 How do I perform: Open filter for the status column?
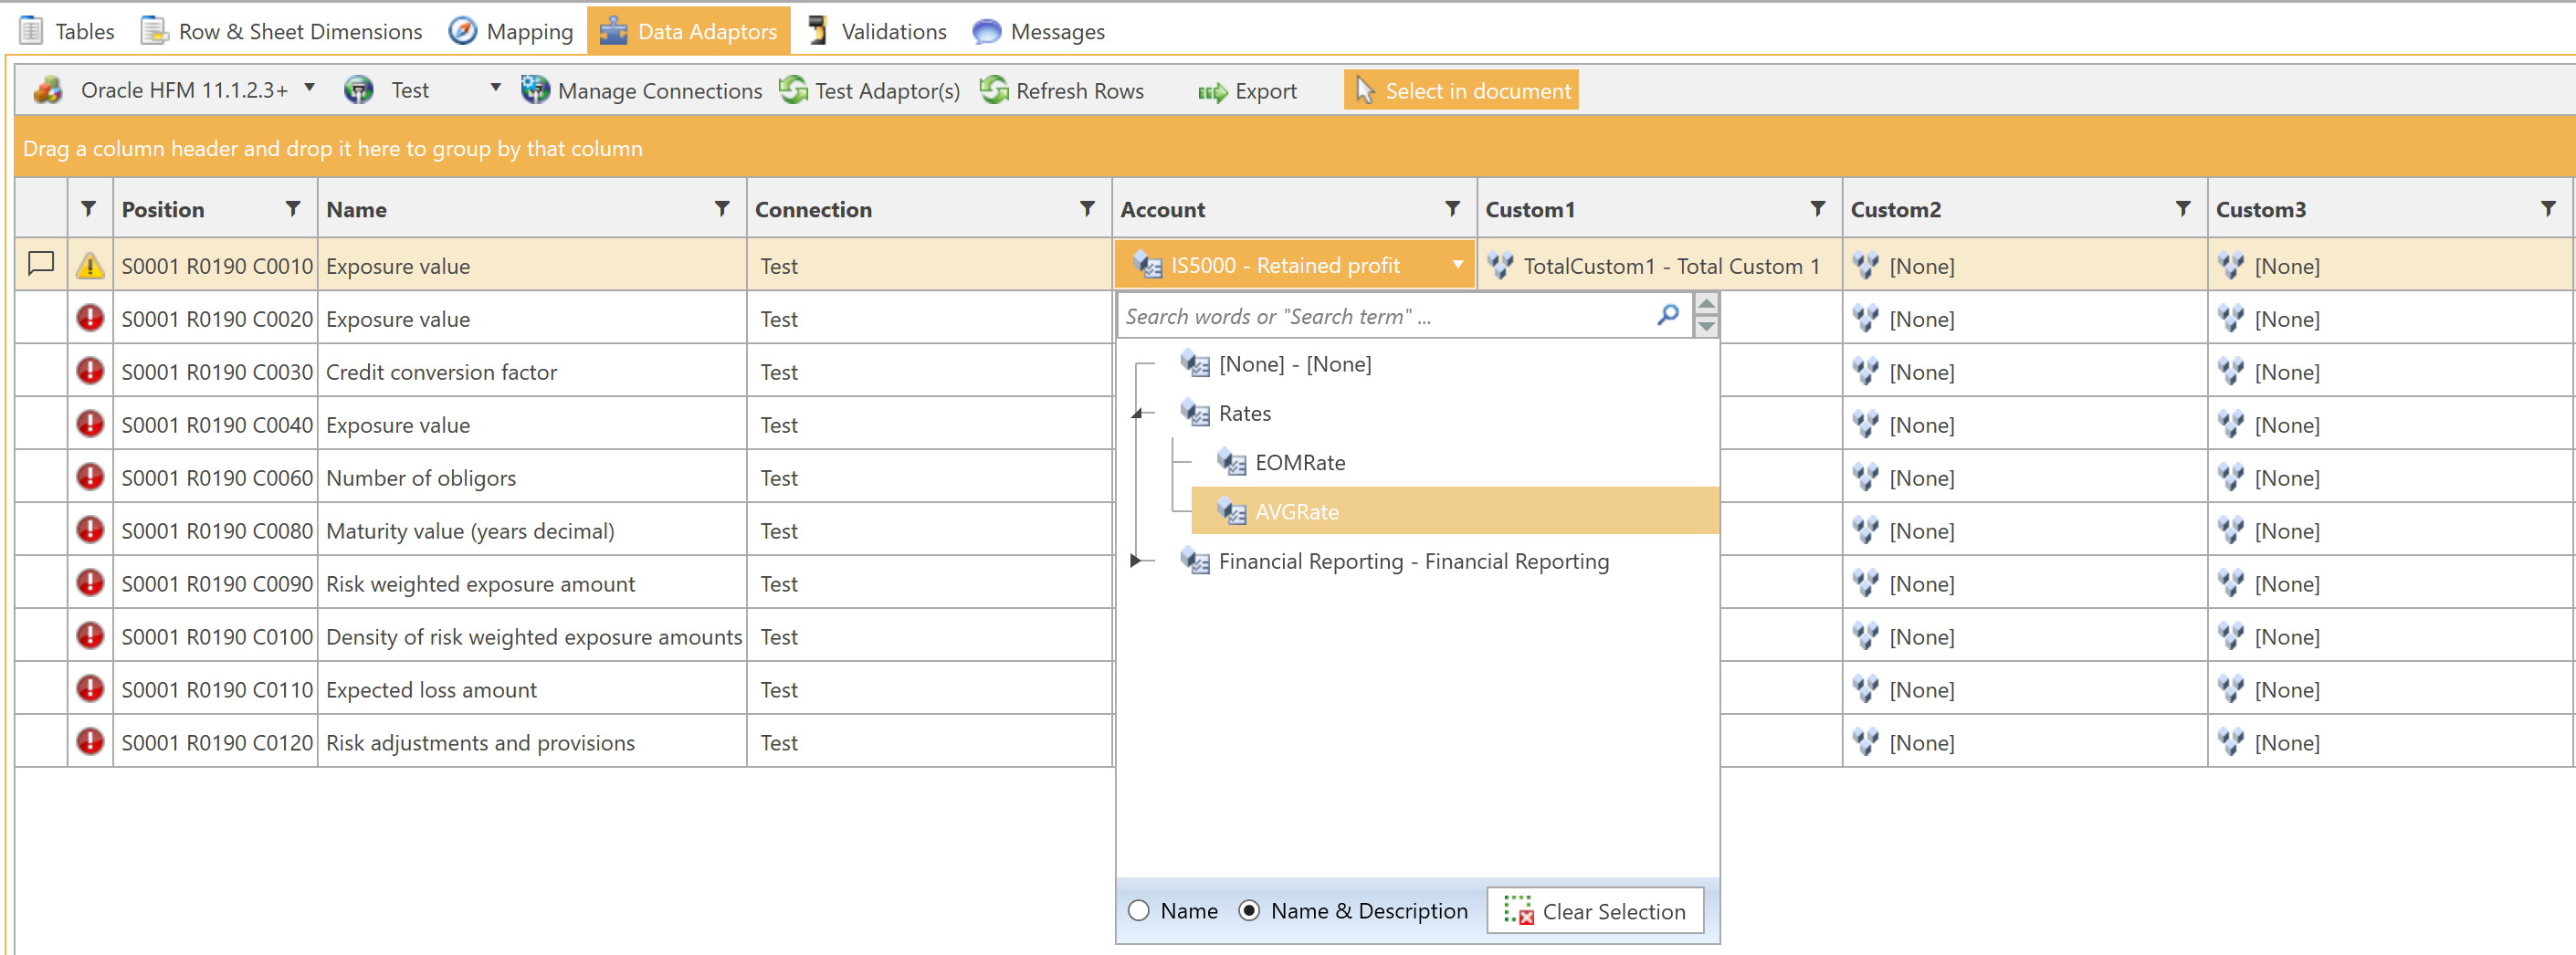pos(89,208)
